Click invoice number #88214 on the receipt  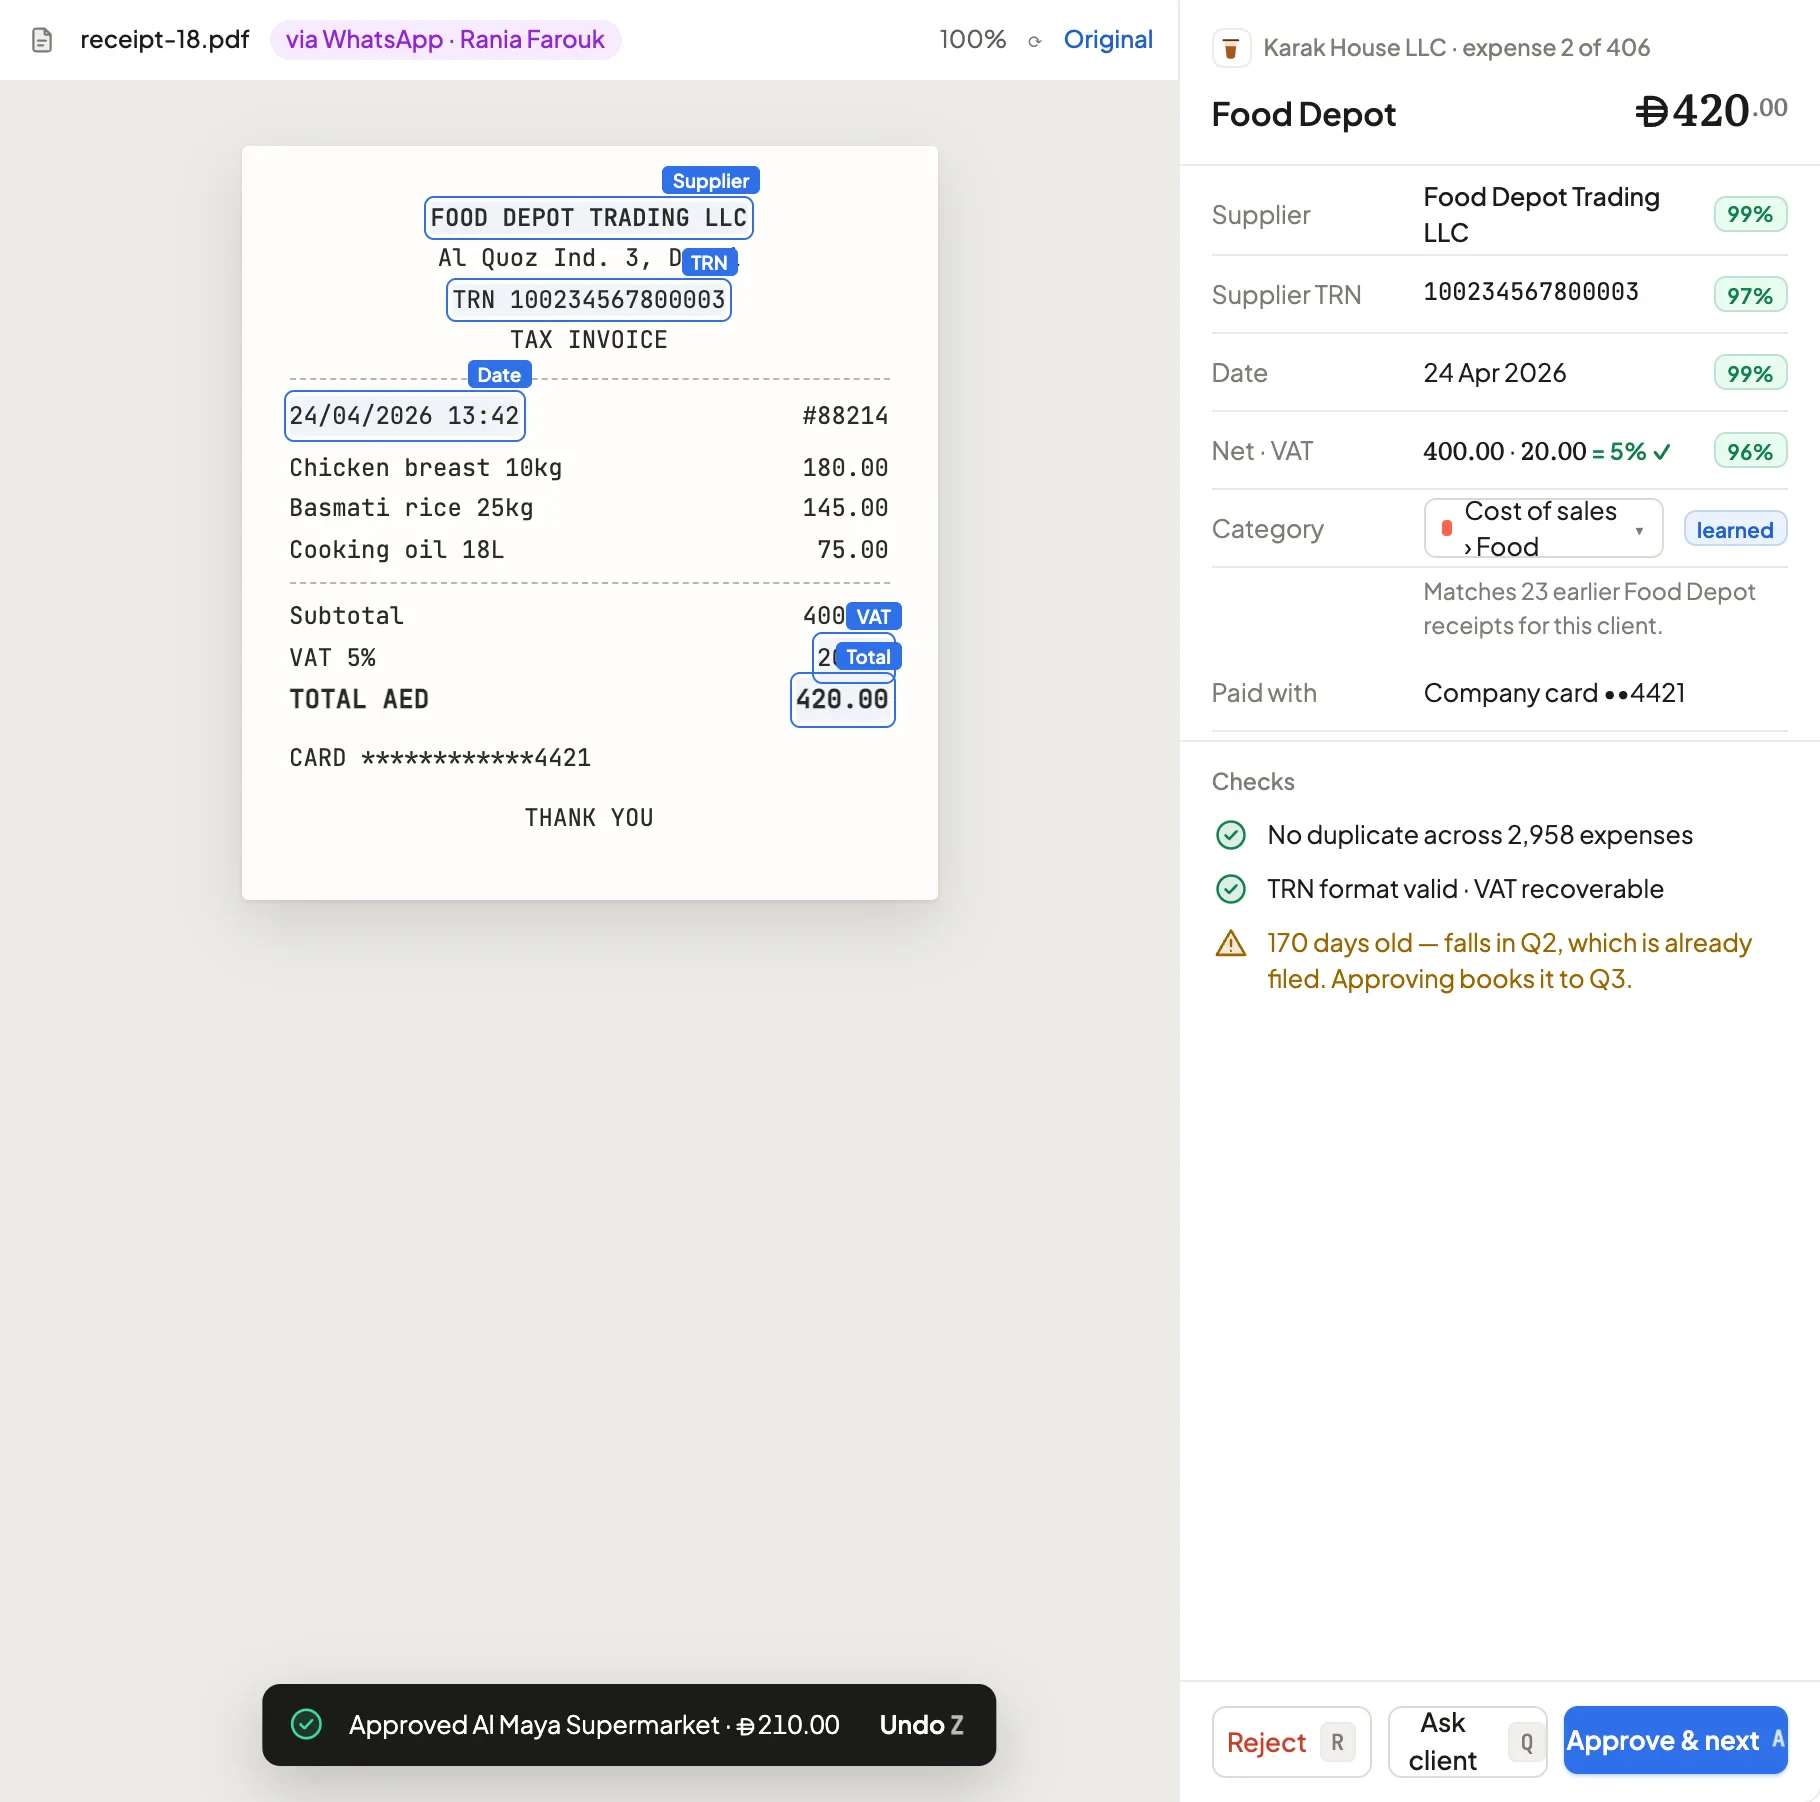(x=845, y=416)
